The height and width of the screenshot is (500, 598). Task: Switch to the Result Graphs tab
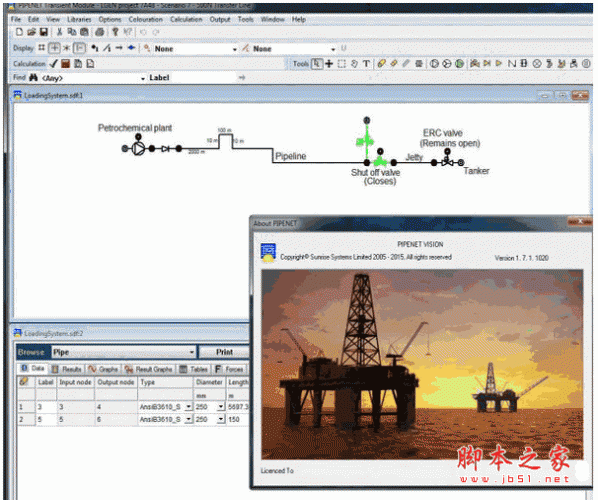point(149,369)
